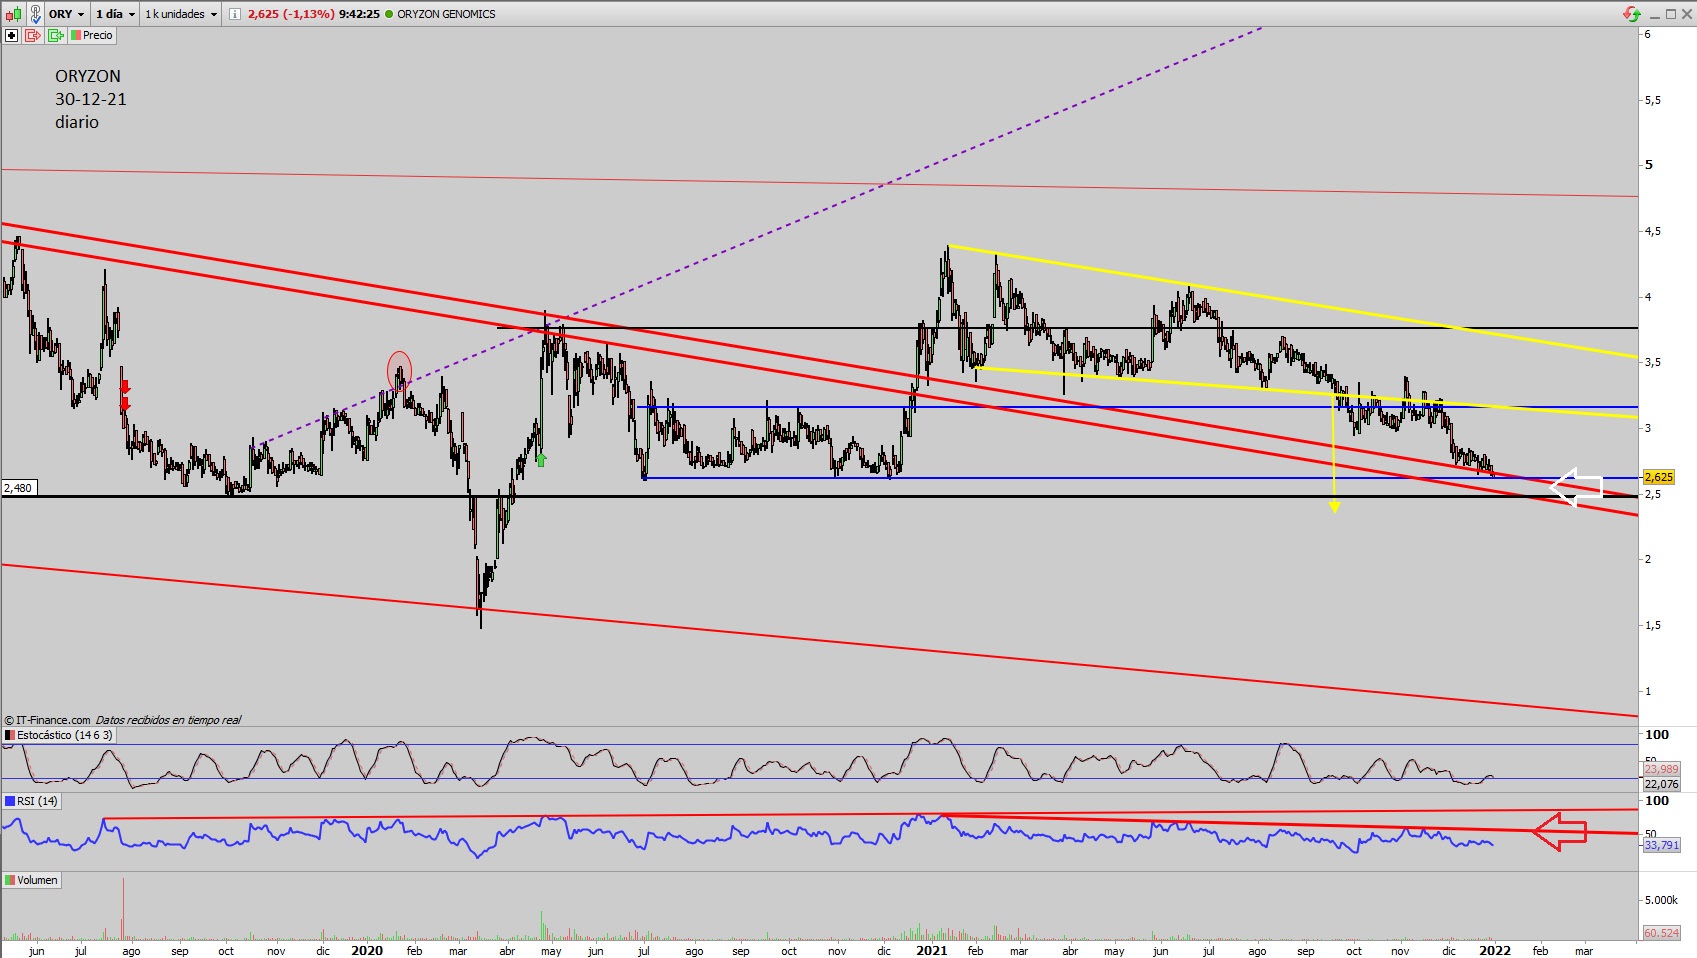Click the 2020 year label on time axis
This screenshot has width=1697, height=958.
tap(367, 950)
